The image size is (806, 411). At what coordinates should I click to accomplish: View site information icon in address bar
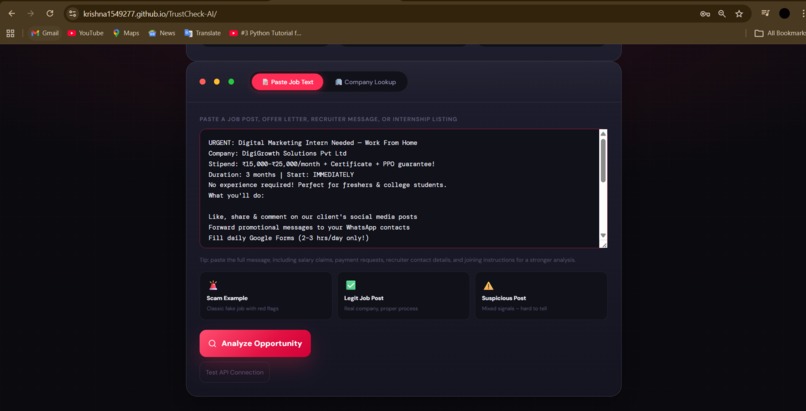click(72, 14)
